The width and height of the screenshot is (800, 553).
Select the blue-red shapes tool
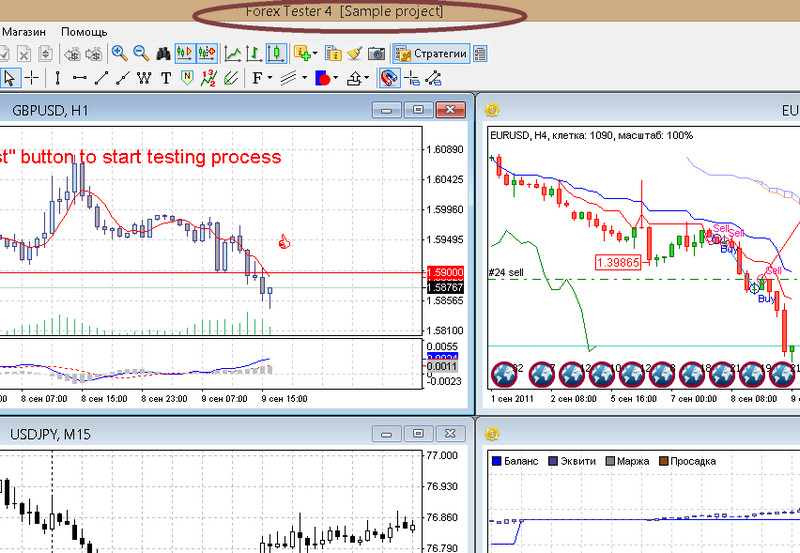pos(323,78)
